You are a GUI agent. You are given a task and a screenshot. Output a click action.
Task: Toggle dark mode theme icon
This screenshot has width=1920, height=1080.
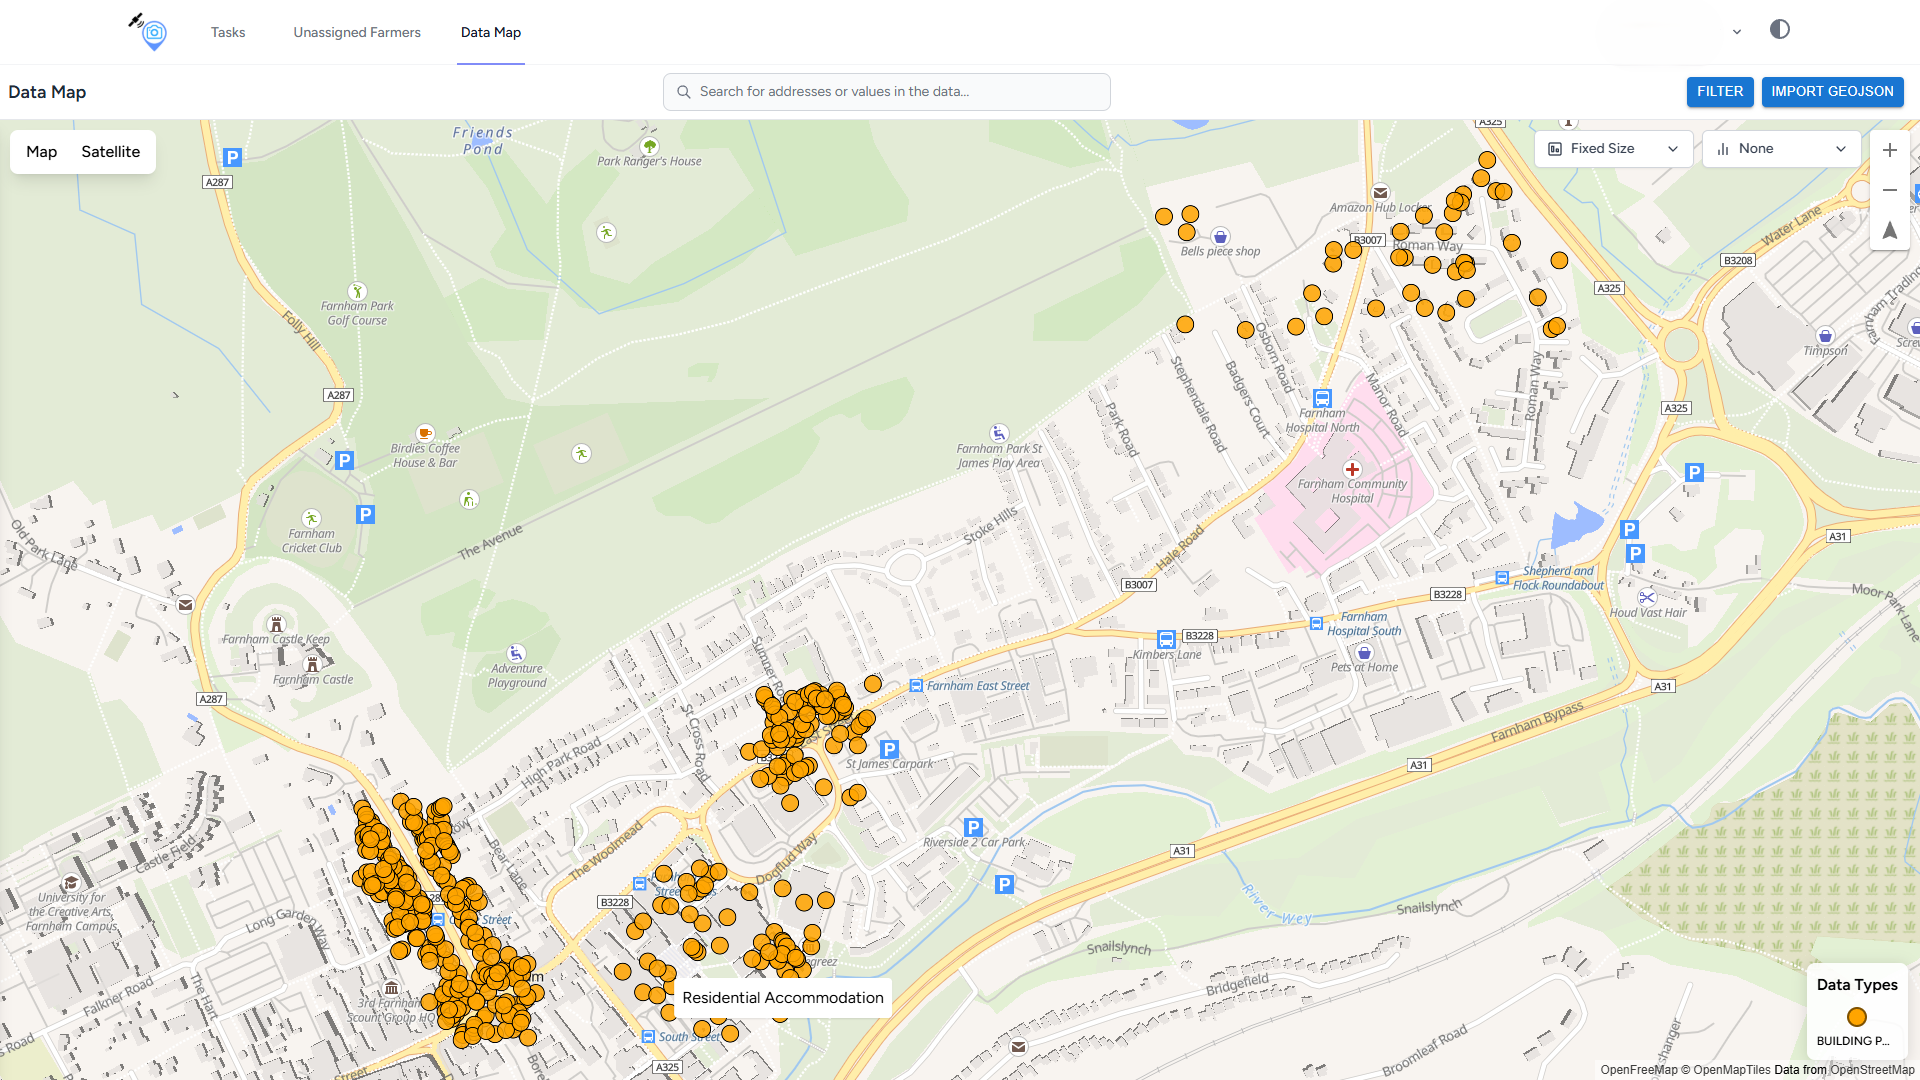tap(1779, 30)
